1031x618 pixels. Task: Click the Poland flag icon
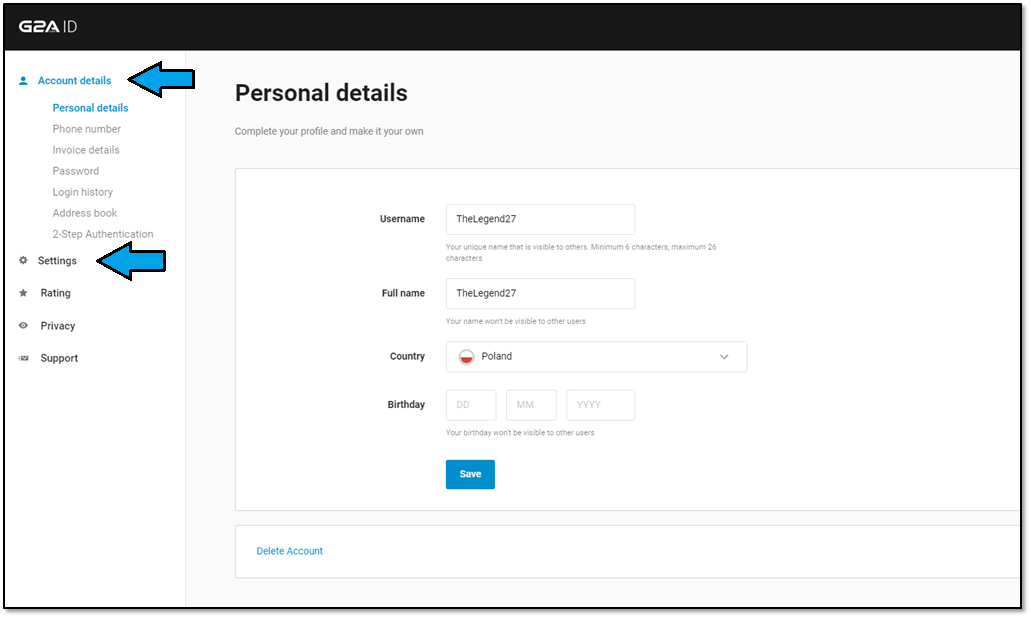(x=466, y=356)
